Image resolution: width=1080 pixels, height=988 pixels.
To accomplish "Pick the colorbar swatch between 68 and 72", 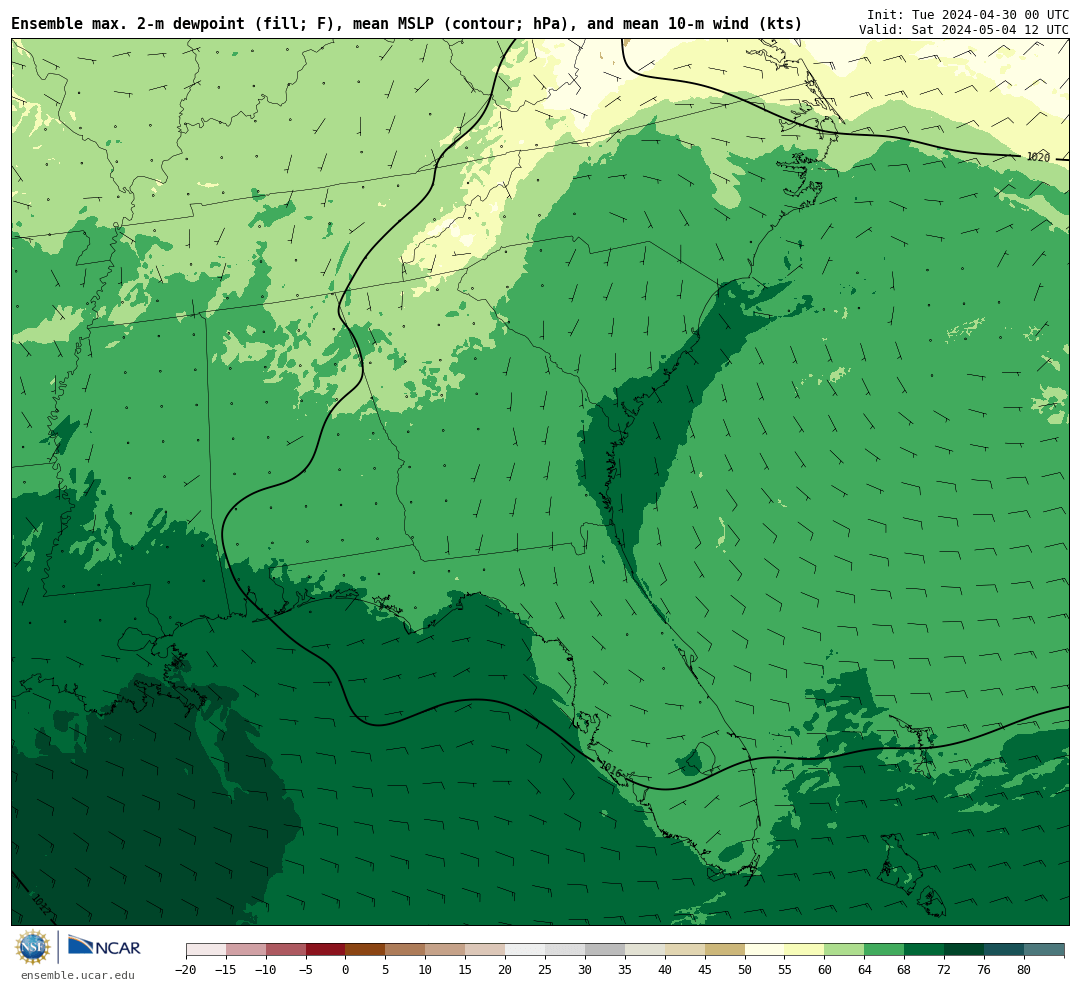I will click(x=925, y=950).
